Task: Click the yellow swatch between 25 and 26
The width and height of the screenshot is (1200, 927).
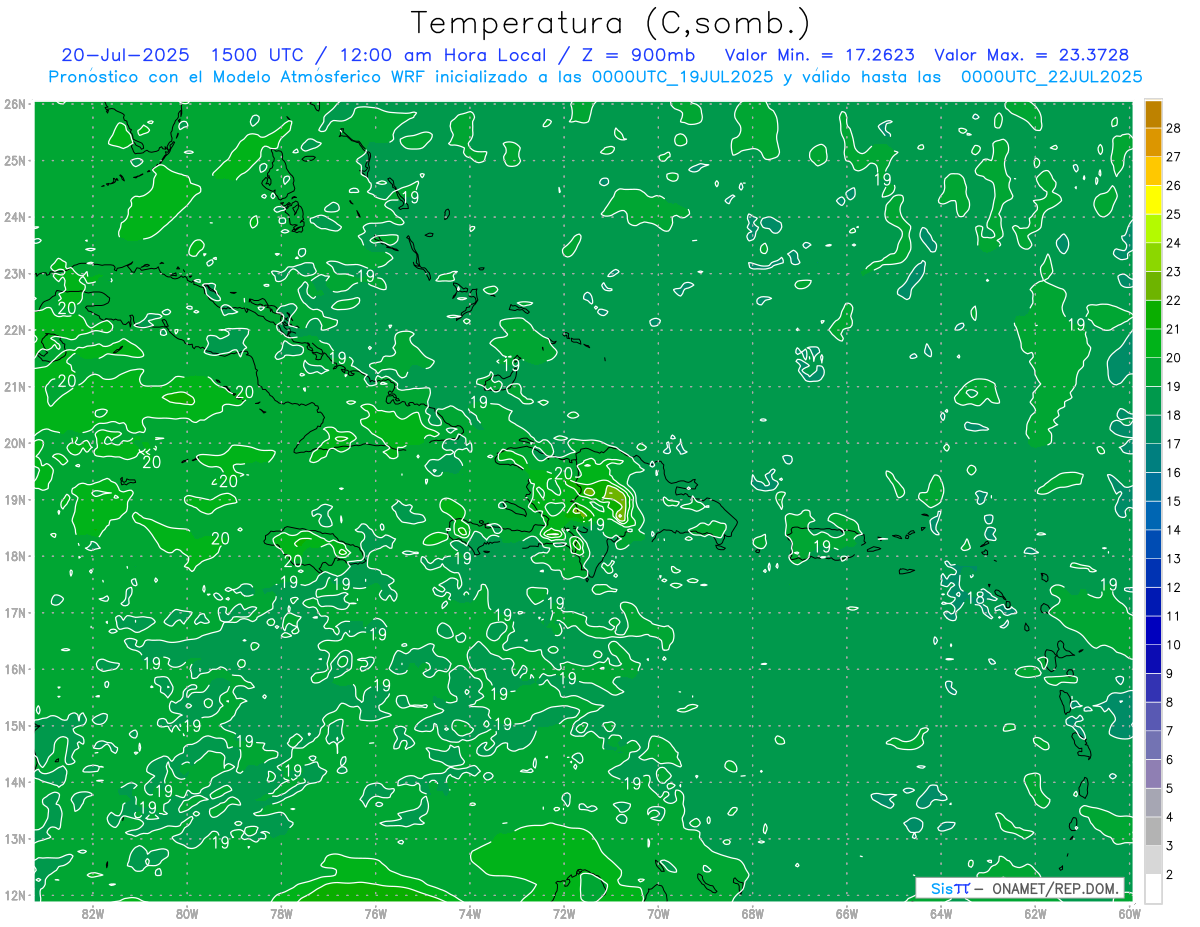Action: pyautogui.click(x=1153, y=200)
